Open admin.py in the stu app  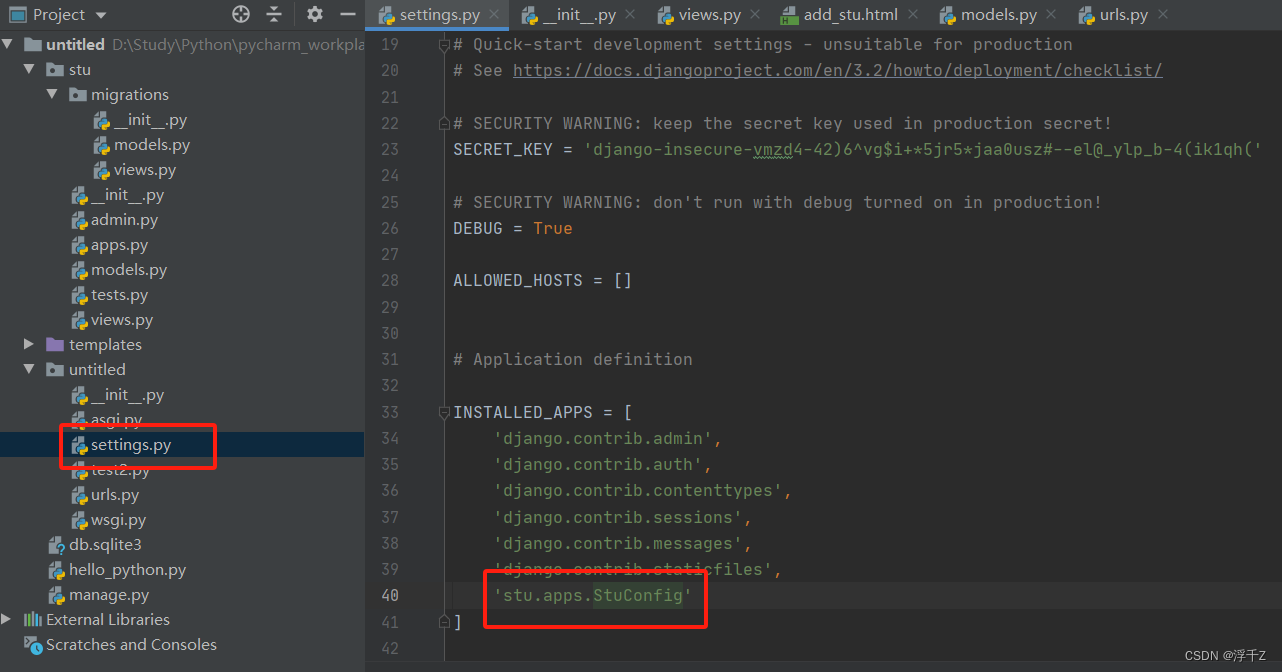124,219
